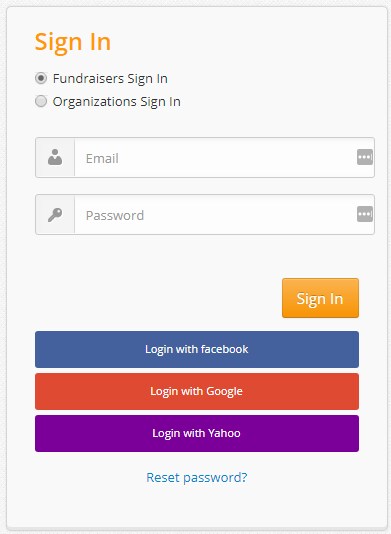Choose the red social login button
Image resolution: width=391 pixels, height=534 pixels.
[197, 391]
